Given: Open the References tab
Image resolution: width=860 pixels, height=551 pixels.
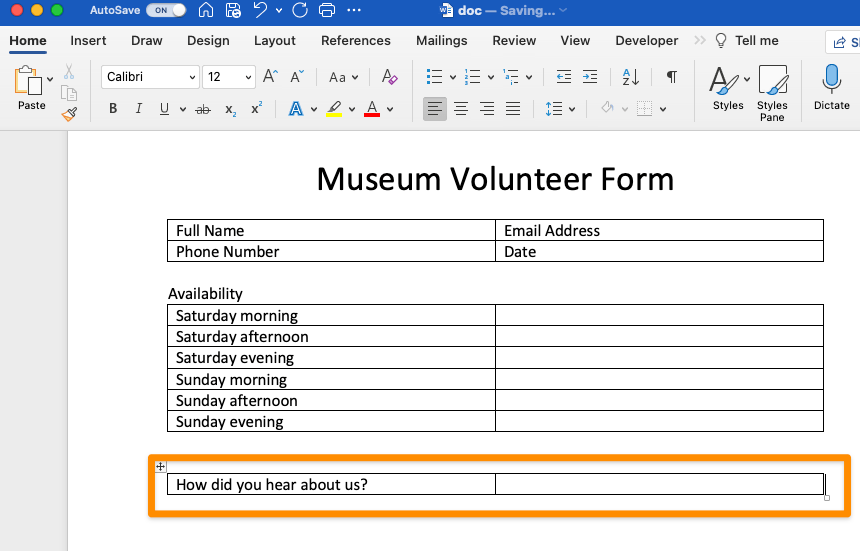Looking at the screenshot, I should click(355, 41).
